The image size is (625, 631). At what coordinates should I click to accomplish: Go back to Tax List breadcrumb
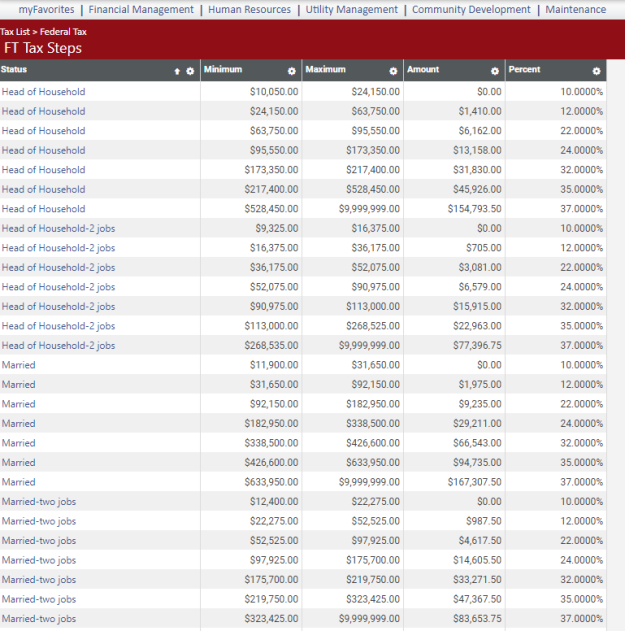[x=15, y=32]
